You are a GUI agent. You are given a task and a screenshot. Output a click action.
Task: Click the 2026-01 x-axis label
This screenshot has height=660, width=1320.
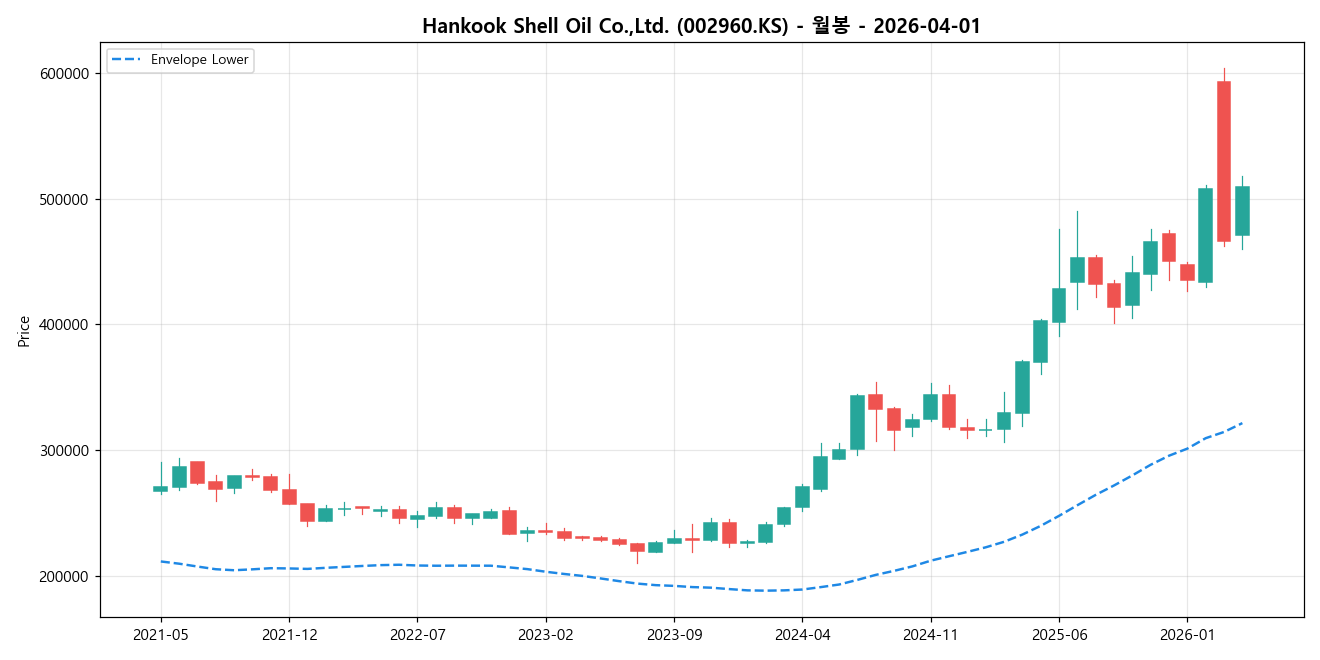click(1187, 634)
